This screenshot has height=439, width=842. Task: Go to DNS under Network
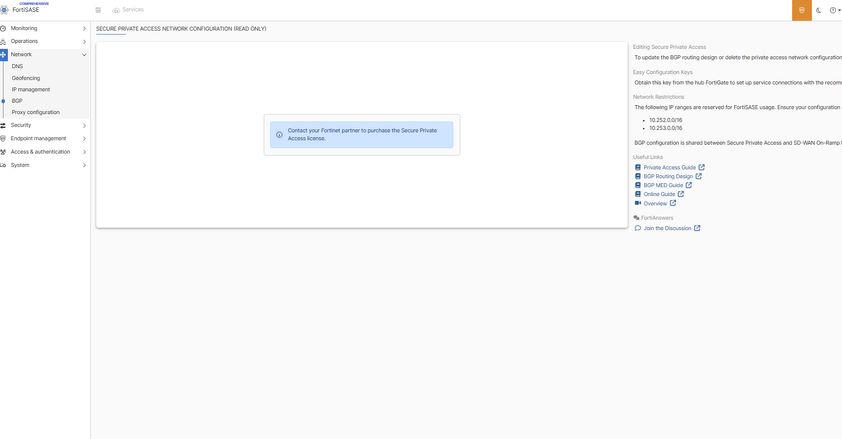tap(17, 67)
